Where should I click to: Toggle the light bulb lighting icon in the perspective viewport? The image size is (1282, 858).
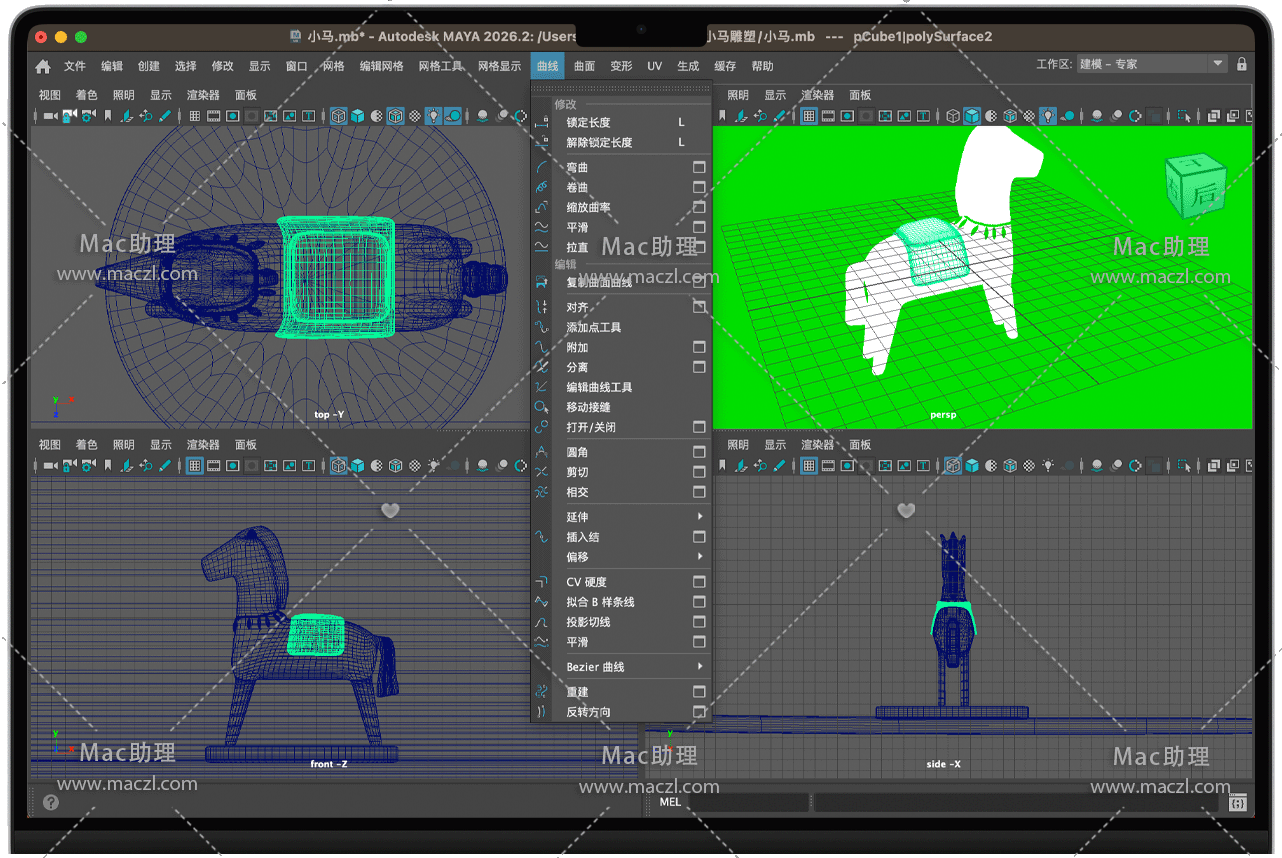pyautogui.click(x=1047, y=116)
